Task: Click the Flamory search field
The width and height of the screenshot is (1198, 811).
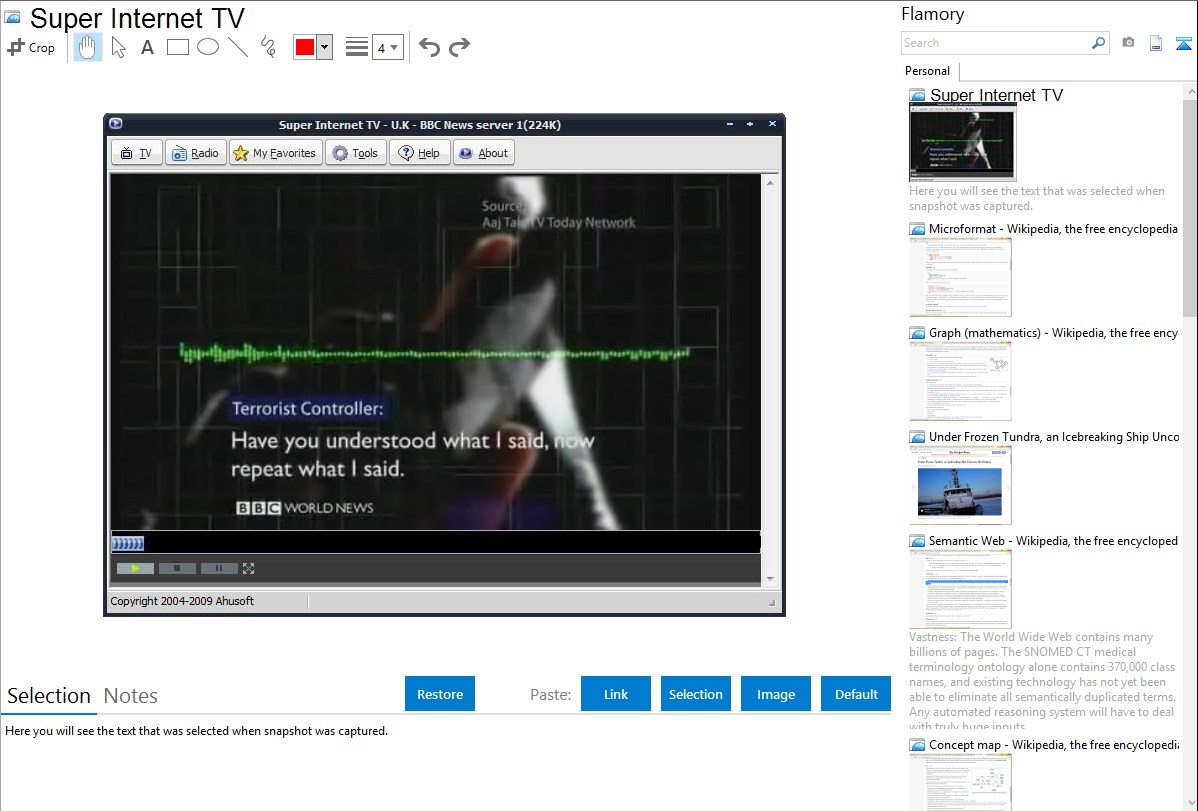Action: (x=995, y=43)
